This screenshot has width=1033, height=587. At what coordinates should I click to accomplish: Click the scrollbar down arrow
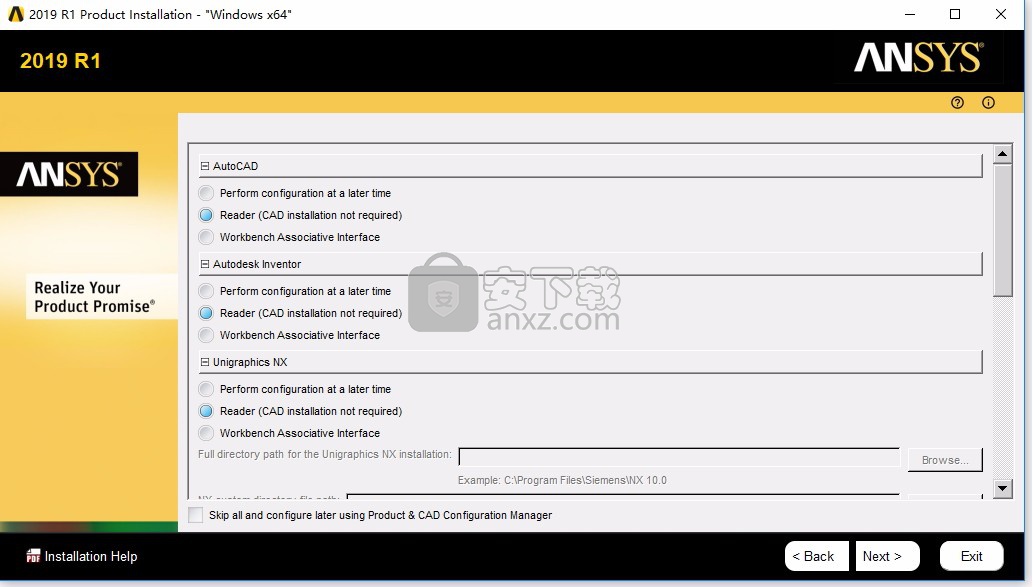(x=1003, y=488)
